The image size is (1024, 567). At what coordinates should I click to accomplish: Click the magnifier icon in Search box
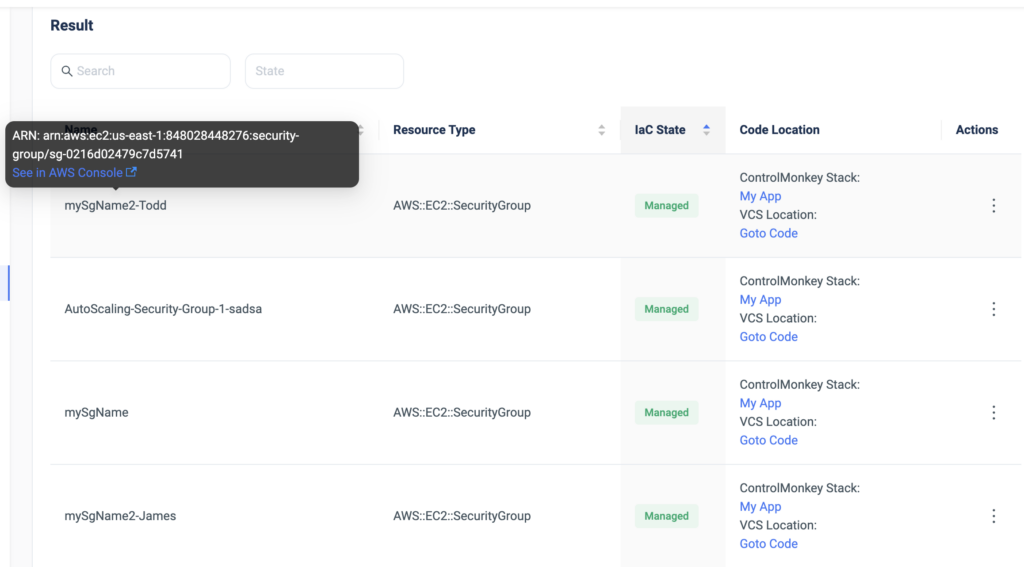click(x=67, y=71)
